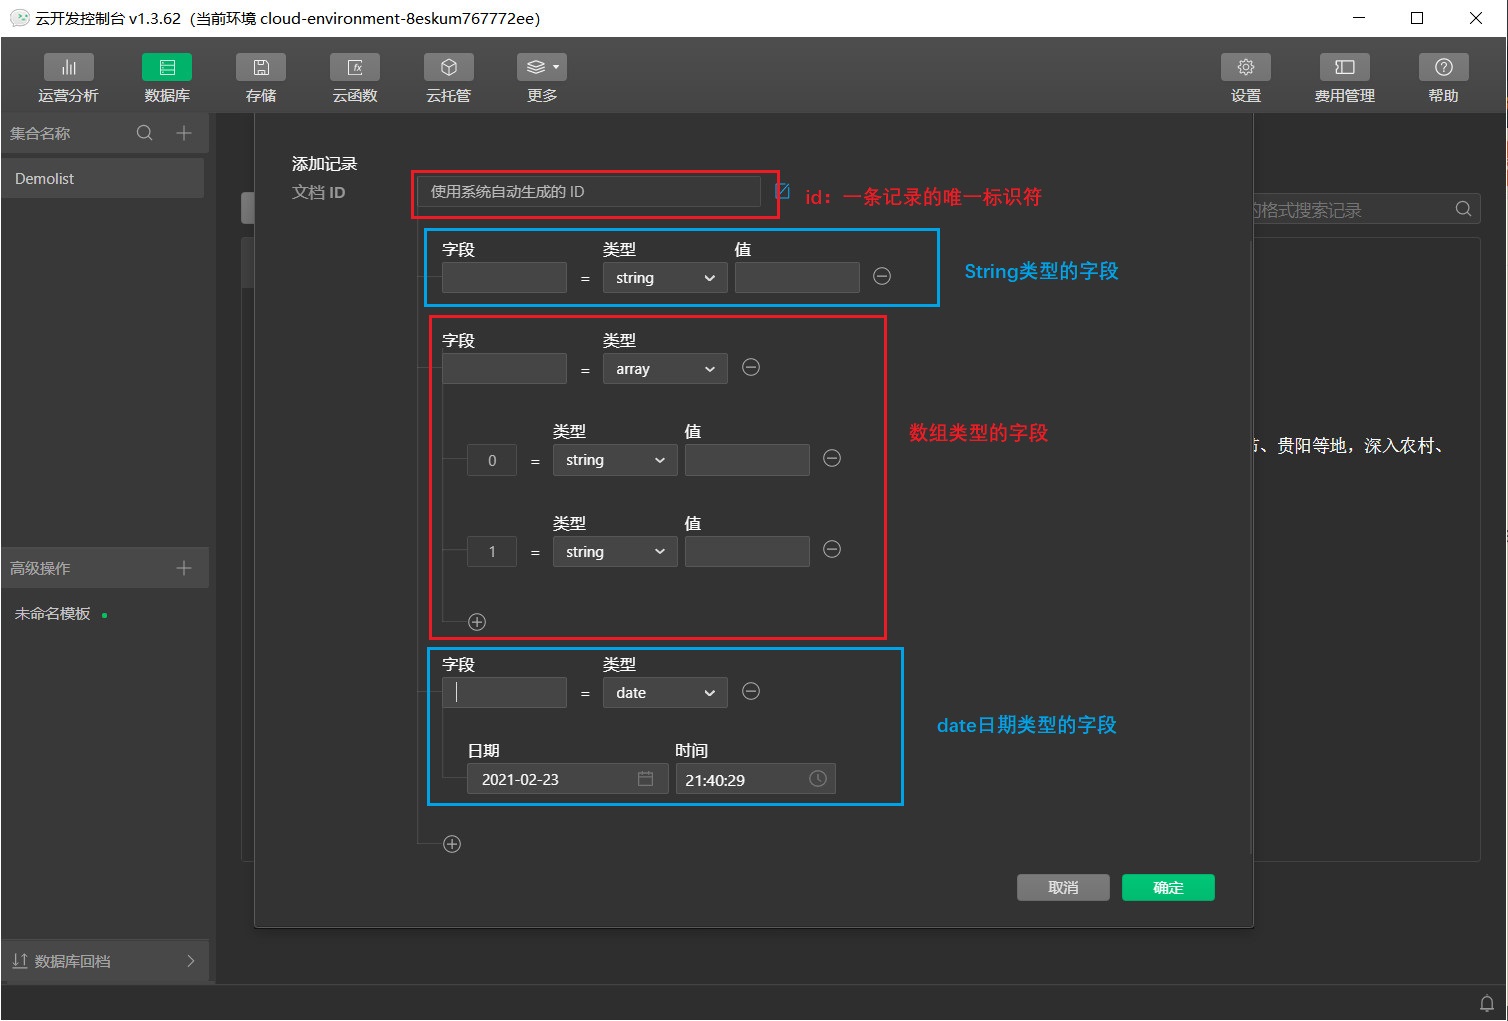Screen dimensions: 1508x1021
Task: Add a new collection with plus icon
Action: click(184, 133)
